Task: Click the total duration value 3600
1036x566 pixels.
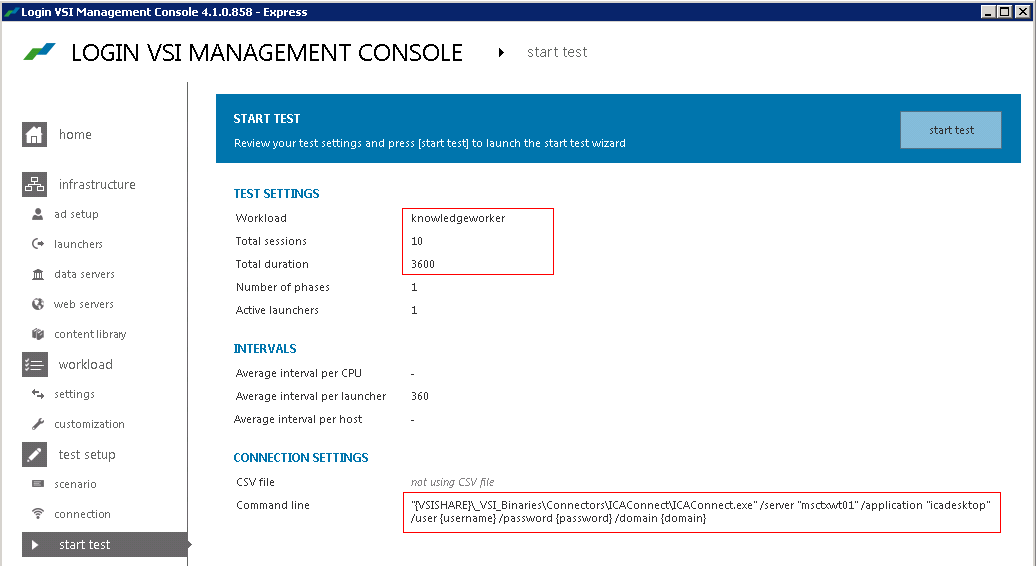Action: 423,264
